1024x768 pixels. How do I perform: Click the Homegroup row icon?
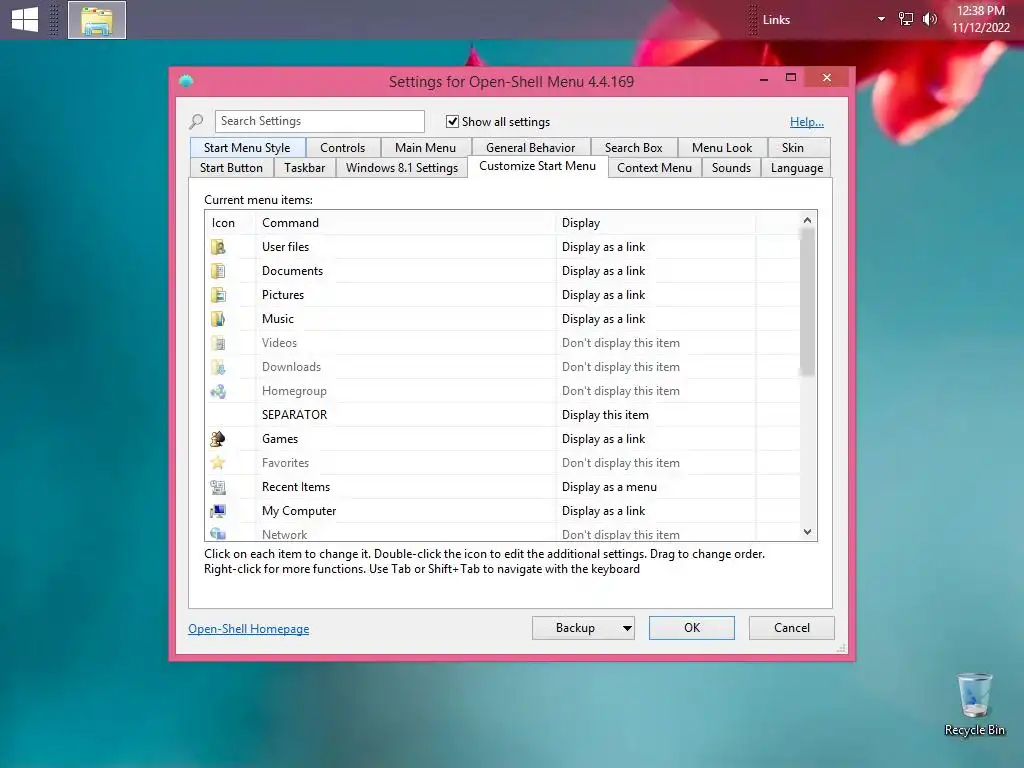218,391
